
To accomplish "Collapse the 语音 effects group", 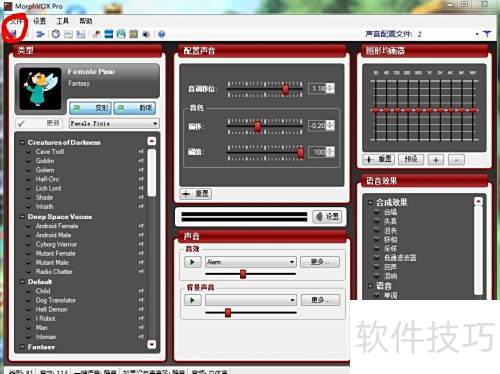I will click(370, 286).
